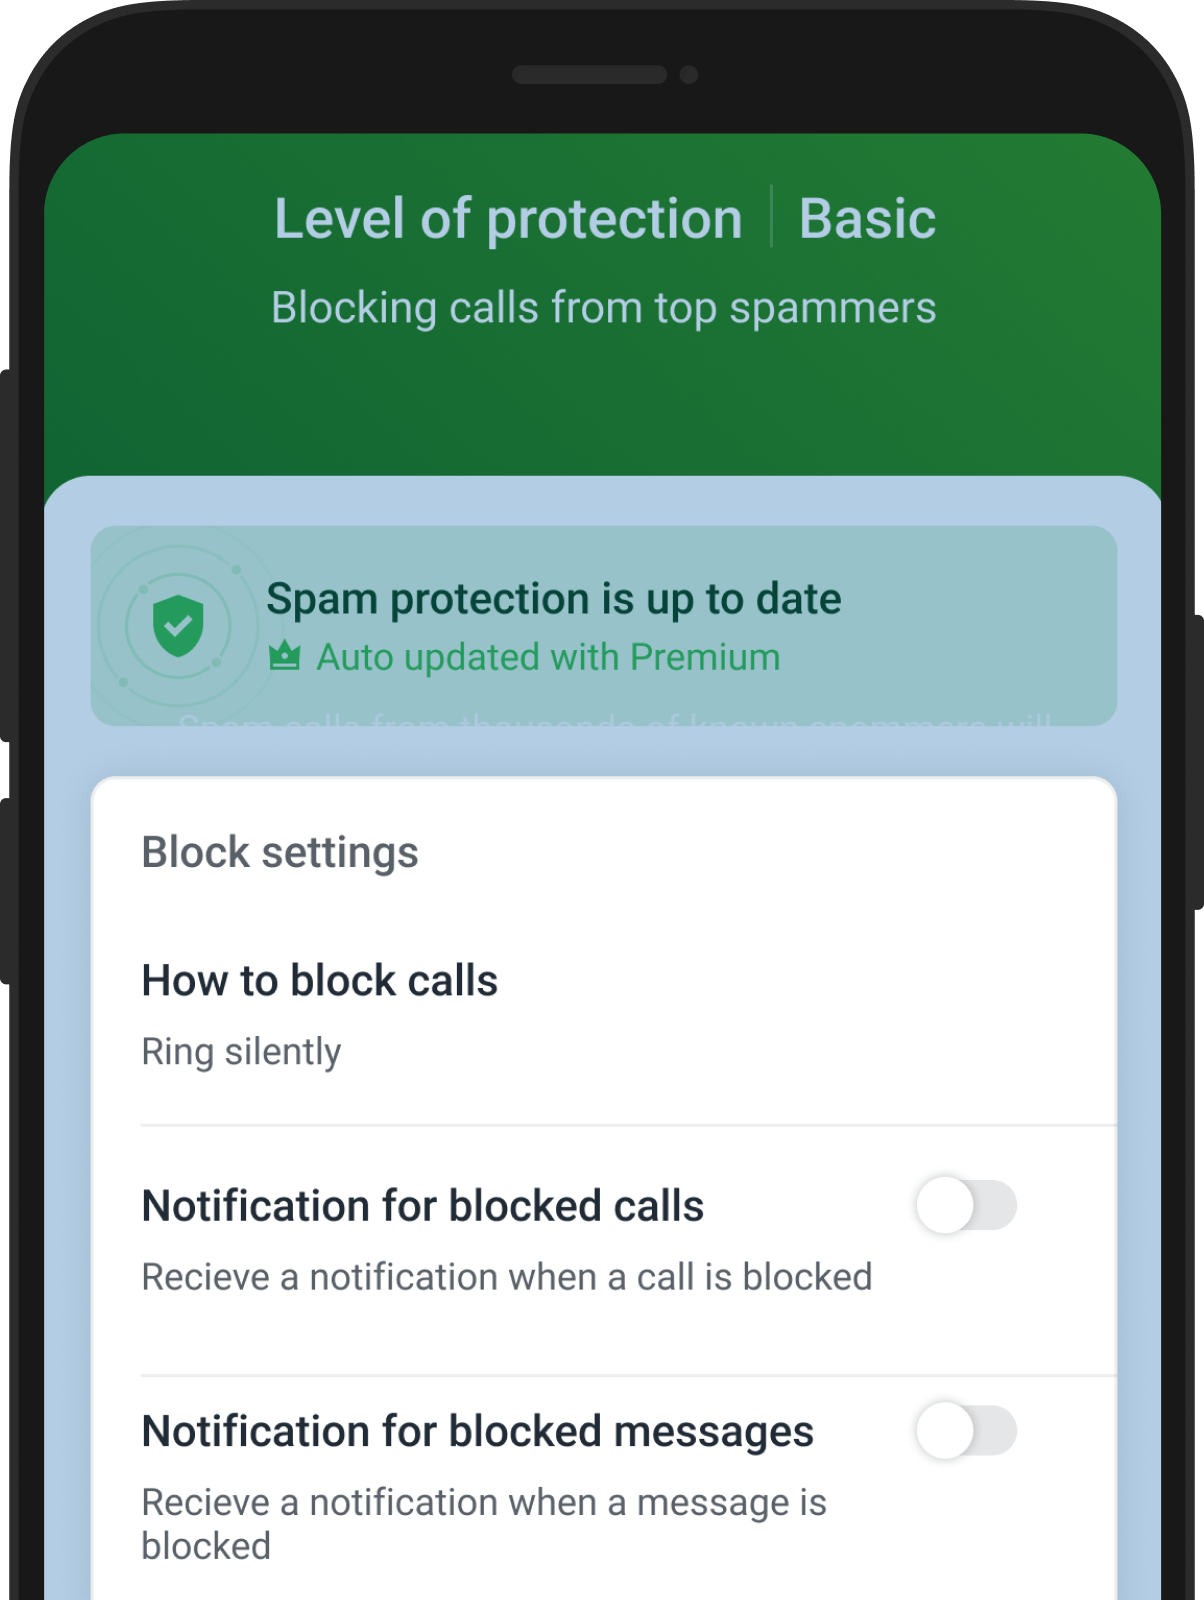Tap the faded spam calls description text

[x=602, y=722]
